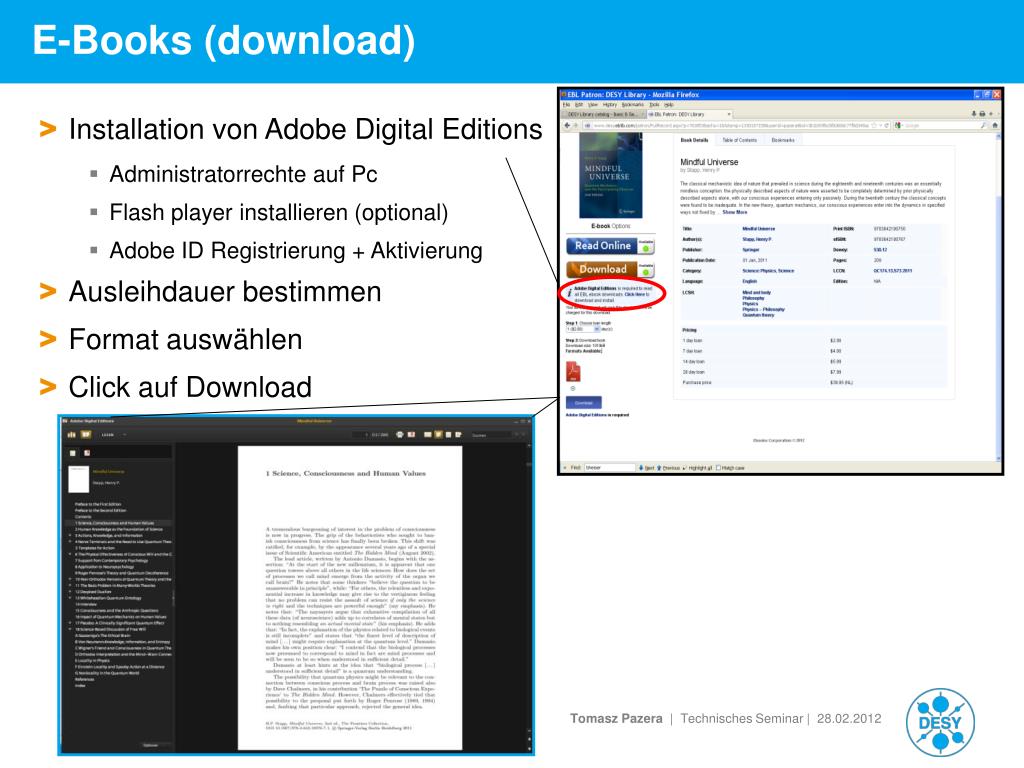This screenshot has height=768, width=1024.
Task: Show bookmarks panel icon in Digital Editions sidebar
Action: (87, 453)
